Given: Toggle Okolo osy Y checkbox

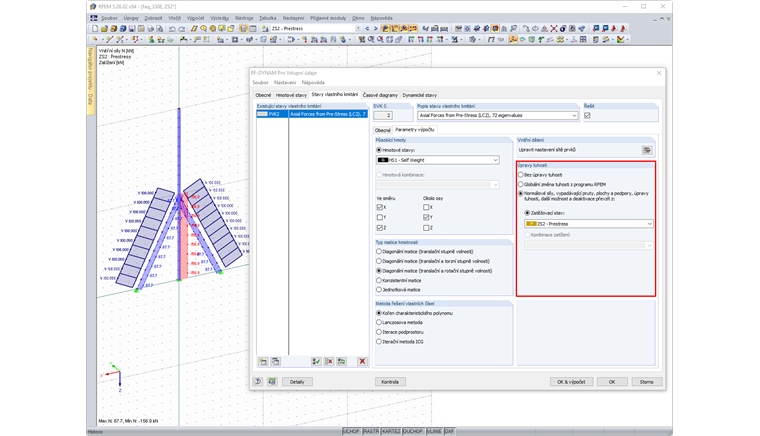Looking at the screenshot, I should [x=426, y=218].
